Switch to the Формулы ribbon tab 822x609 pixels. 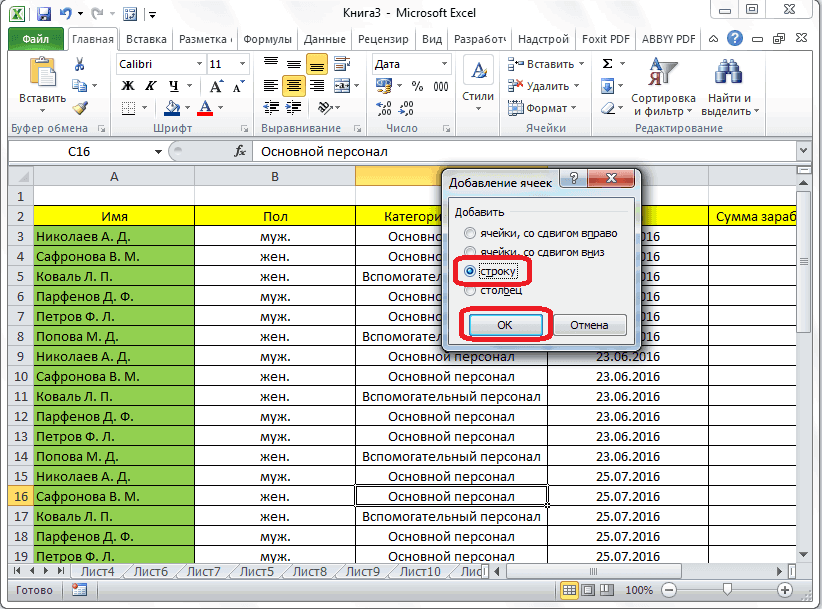267,39
